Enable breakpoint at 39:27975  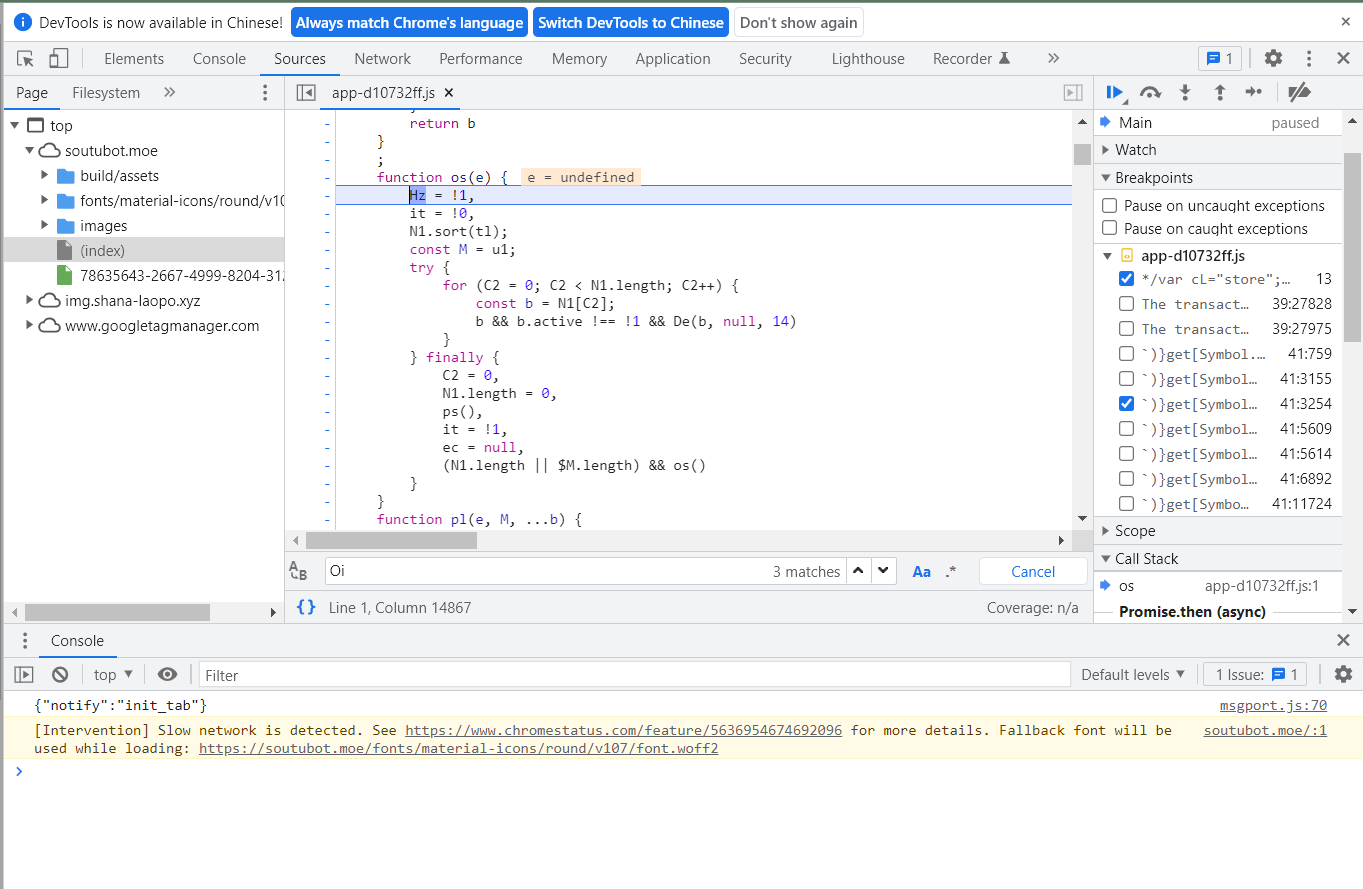click(1126, 329)
